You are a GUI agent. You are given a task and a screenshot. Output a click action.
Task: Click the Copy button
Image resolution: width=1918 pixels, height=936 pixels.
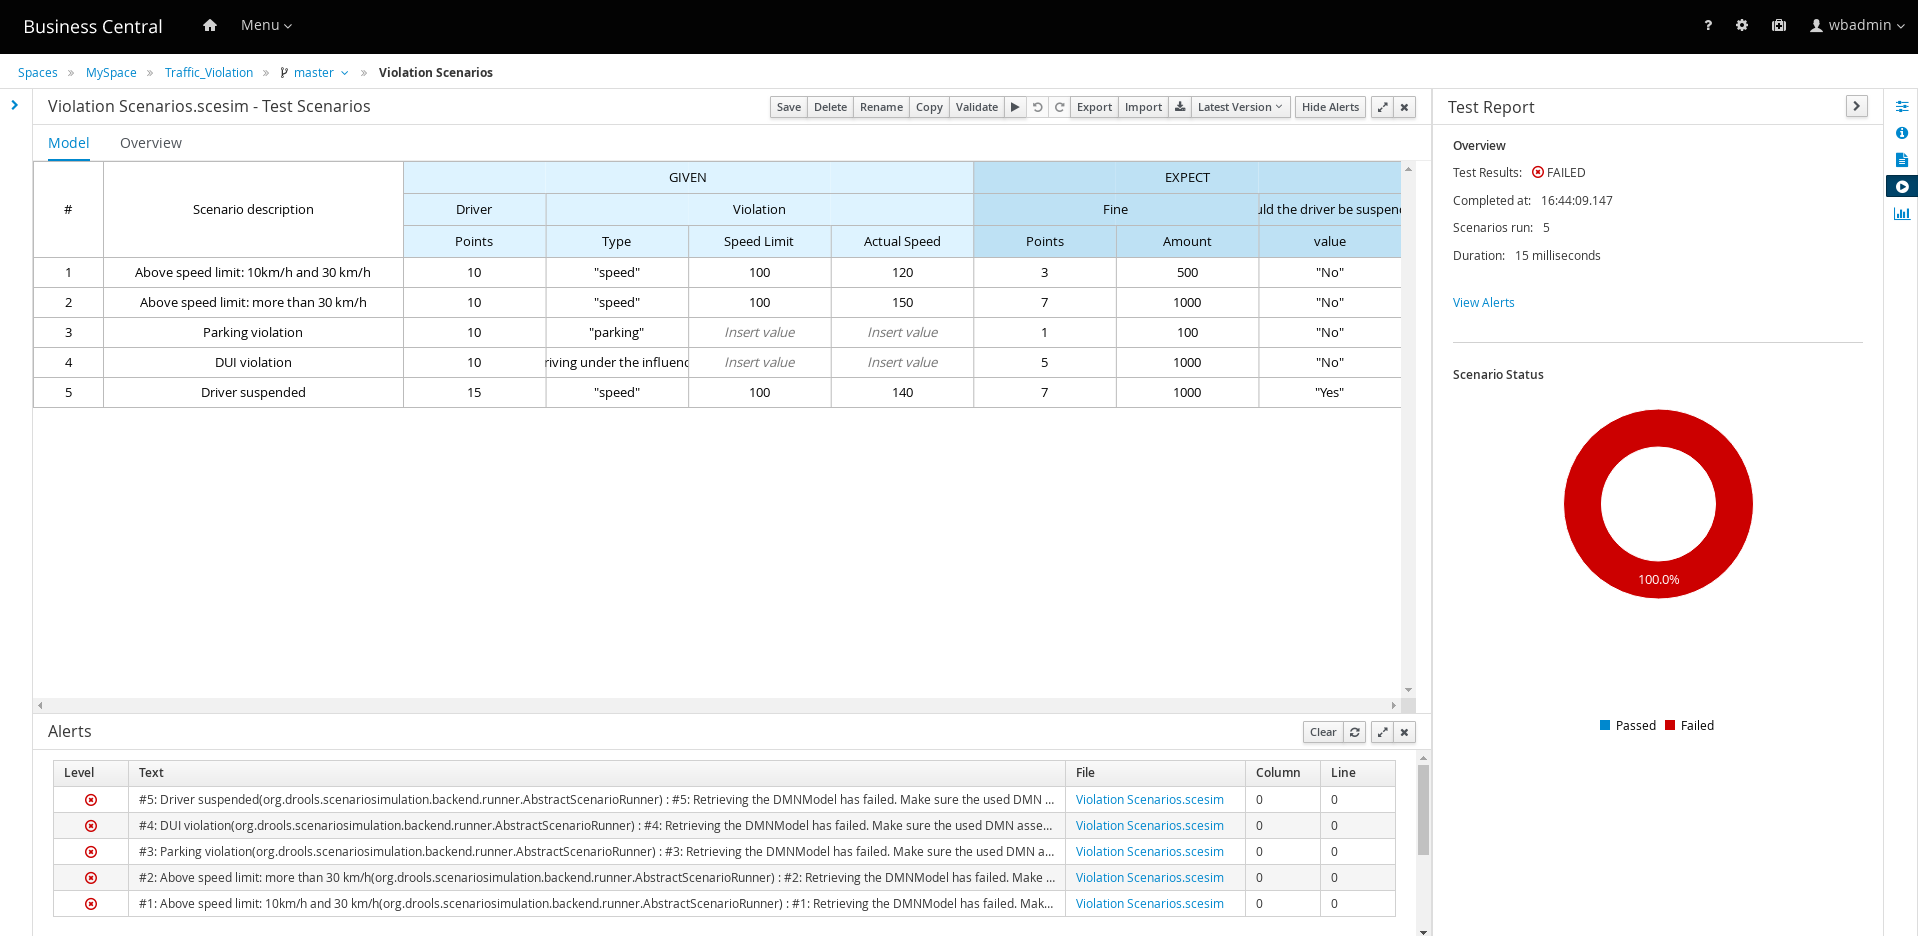pyautogui.click(x=929, y=107)
